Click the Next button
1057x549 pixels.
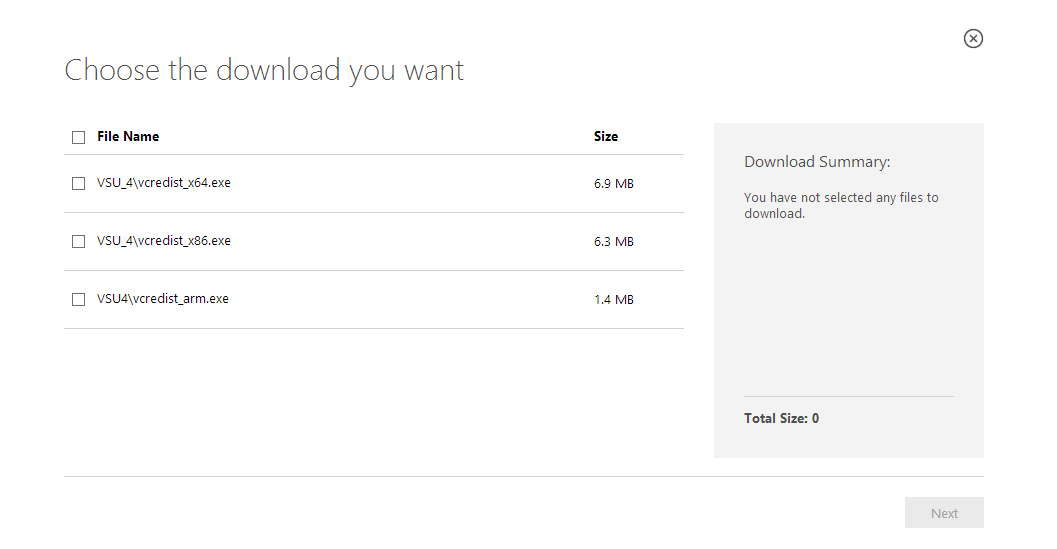pyautogui.click(x=944, y=513)
